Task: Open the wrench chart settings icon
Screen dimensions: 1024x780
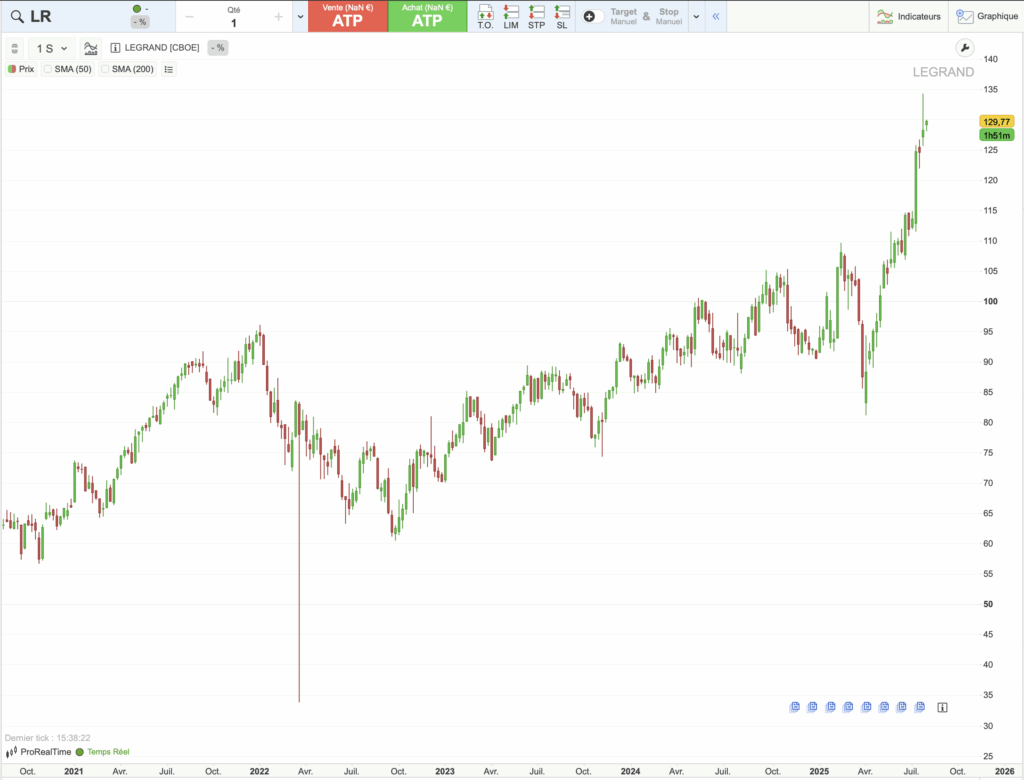Action: (963, 47)
